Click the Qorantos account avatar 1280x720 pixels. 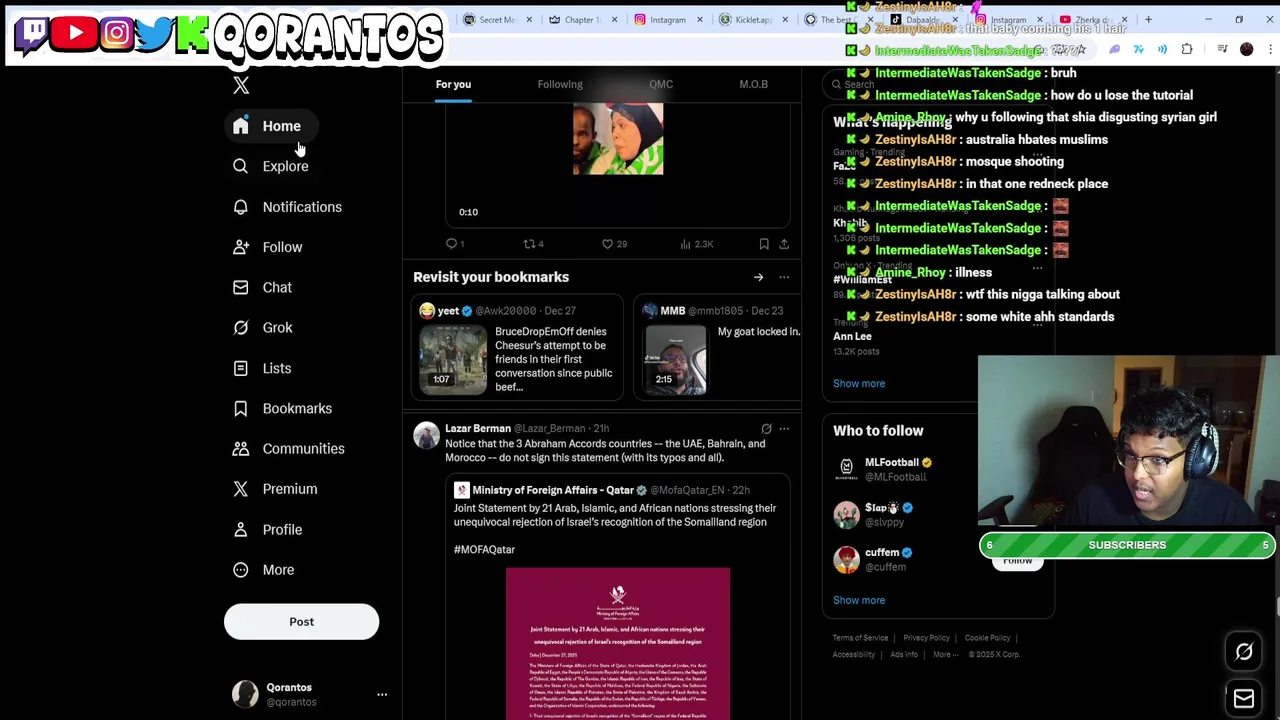point(245,694)
